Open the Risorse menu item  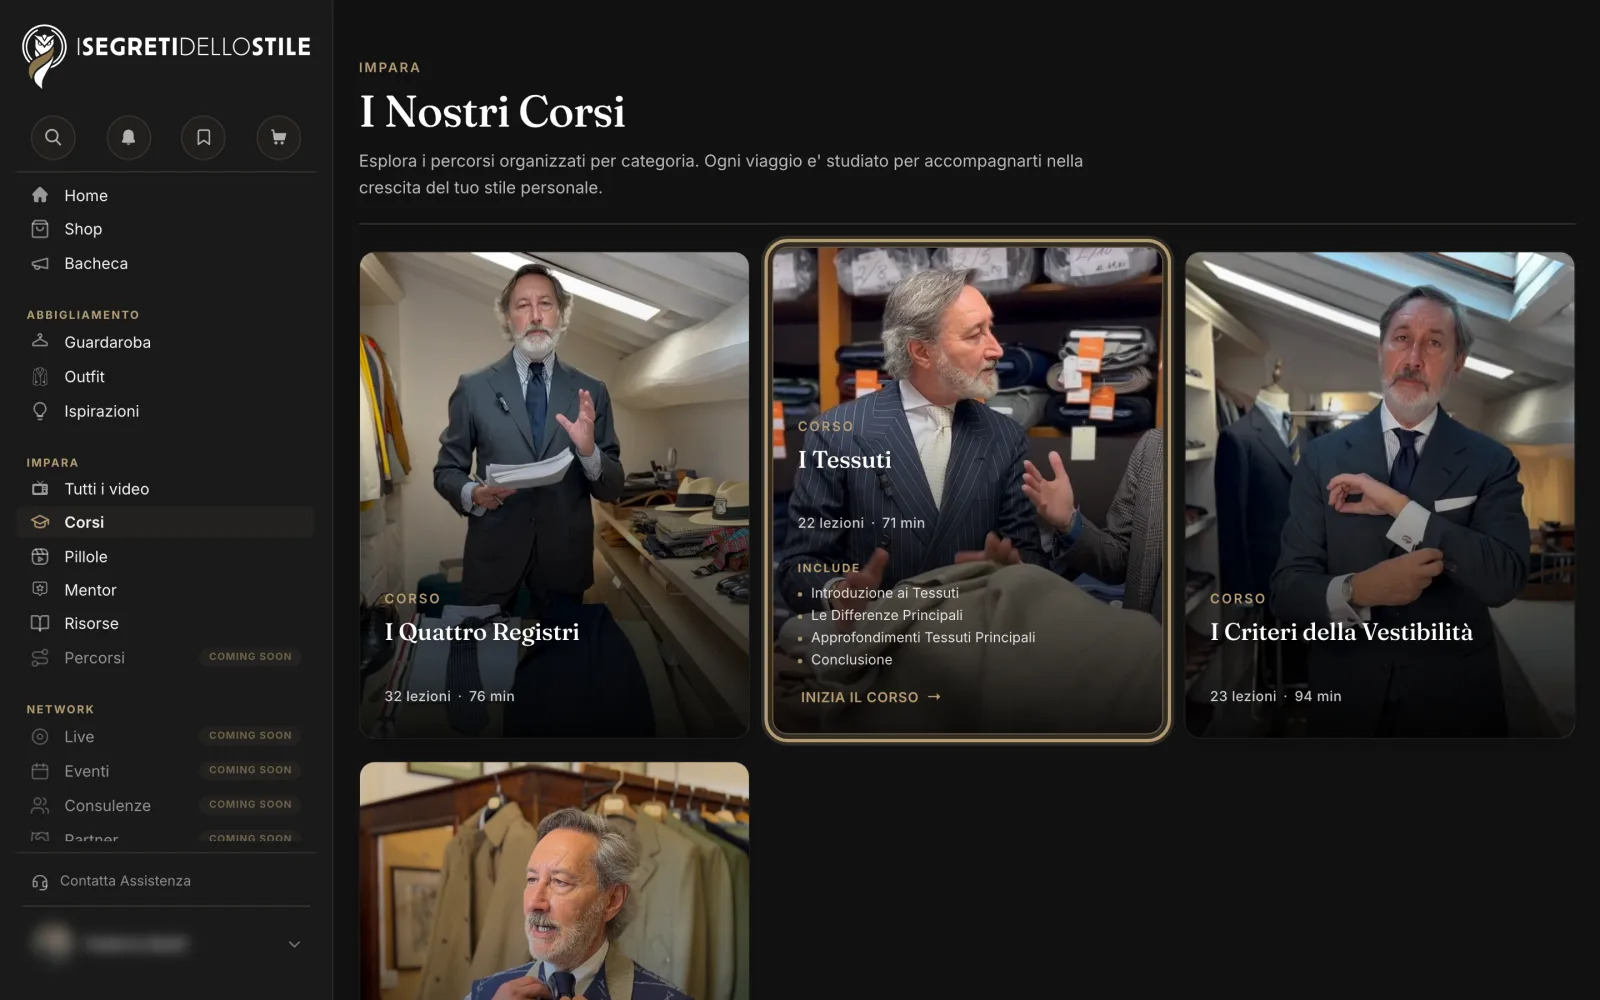165,623
